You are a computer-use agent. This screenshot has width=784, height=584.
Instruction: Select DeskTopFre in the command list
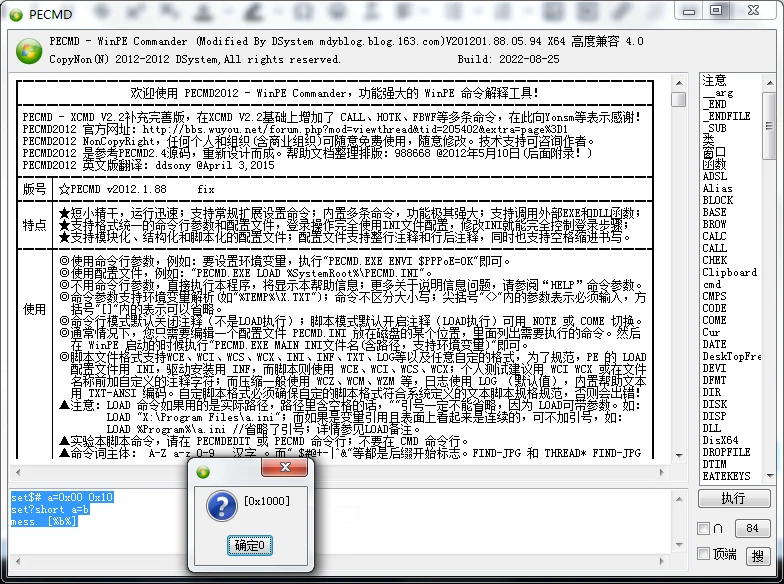point(732,356)
